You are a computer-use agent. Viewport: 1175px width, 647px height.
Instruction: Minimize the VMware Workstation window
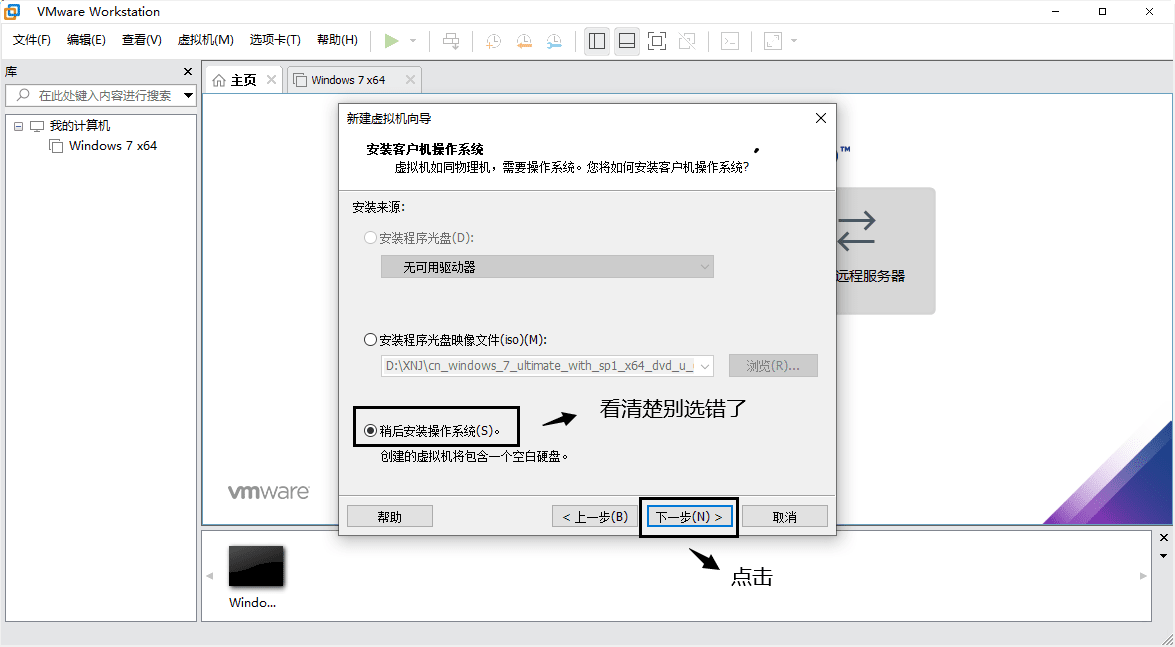tap(1056, 12)
